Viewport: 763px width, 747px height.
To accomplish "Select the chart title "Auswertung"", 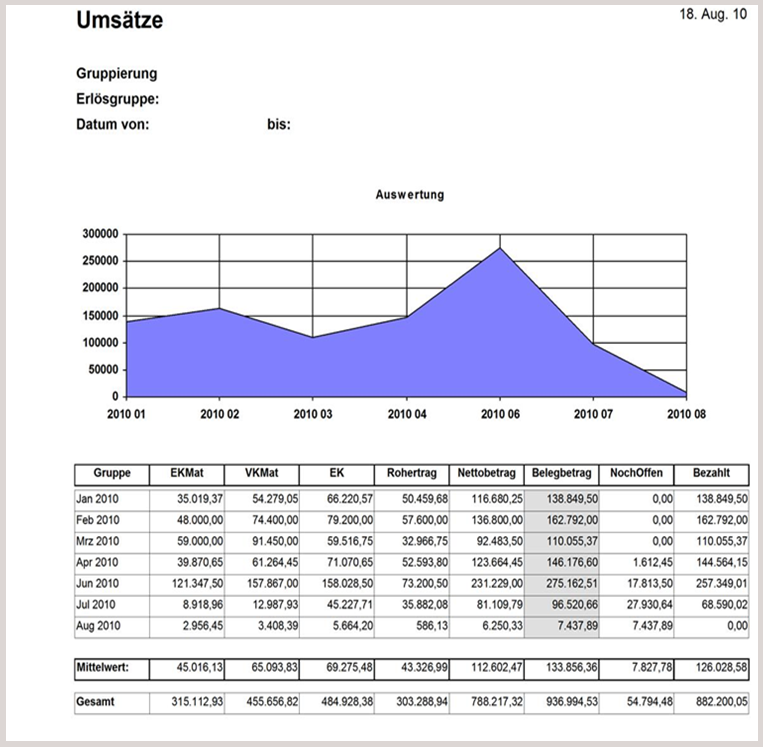I will [410, 195].
